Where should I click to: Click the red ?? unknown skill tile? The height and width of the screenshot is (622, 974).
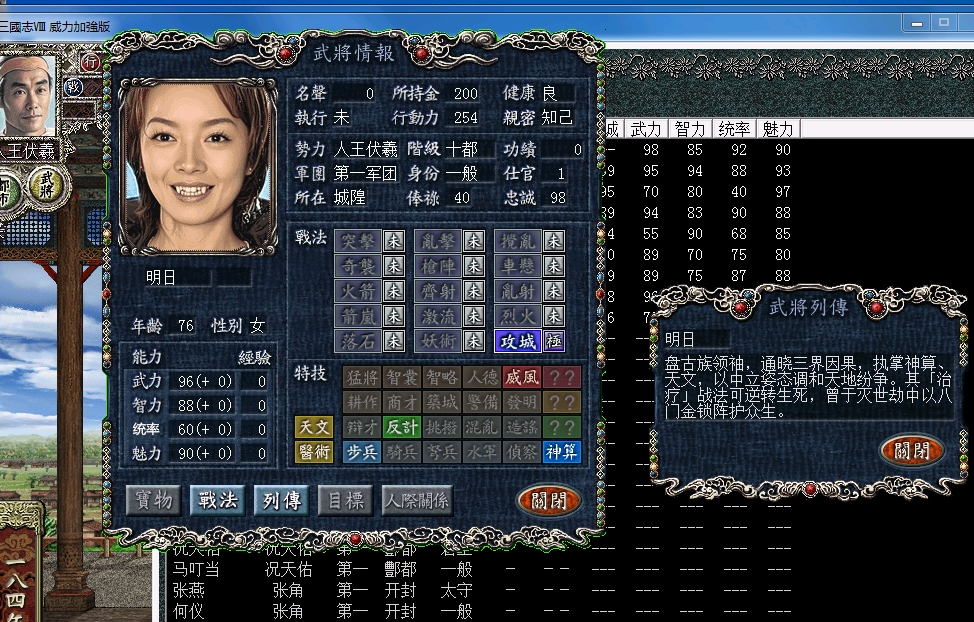click(562, 377)
